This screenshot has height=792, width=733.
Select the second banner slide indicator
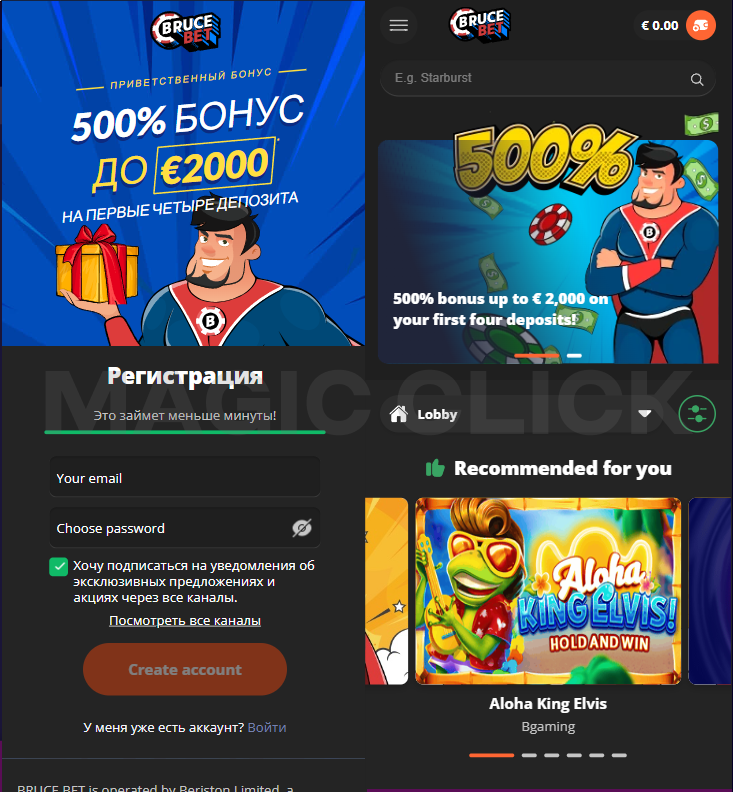574,356
